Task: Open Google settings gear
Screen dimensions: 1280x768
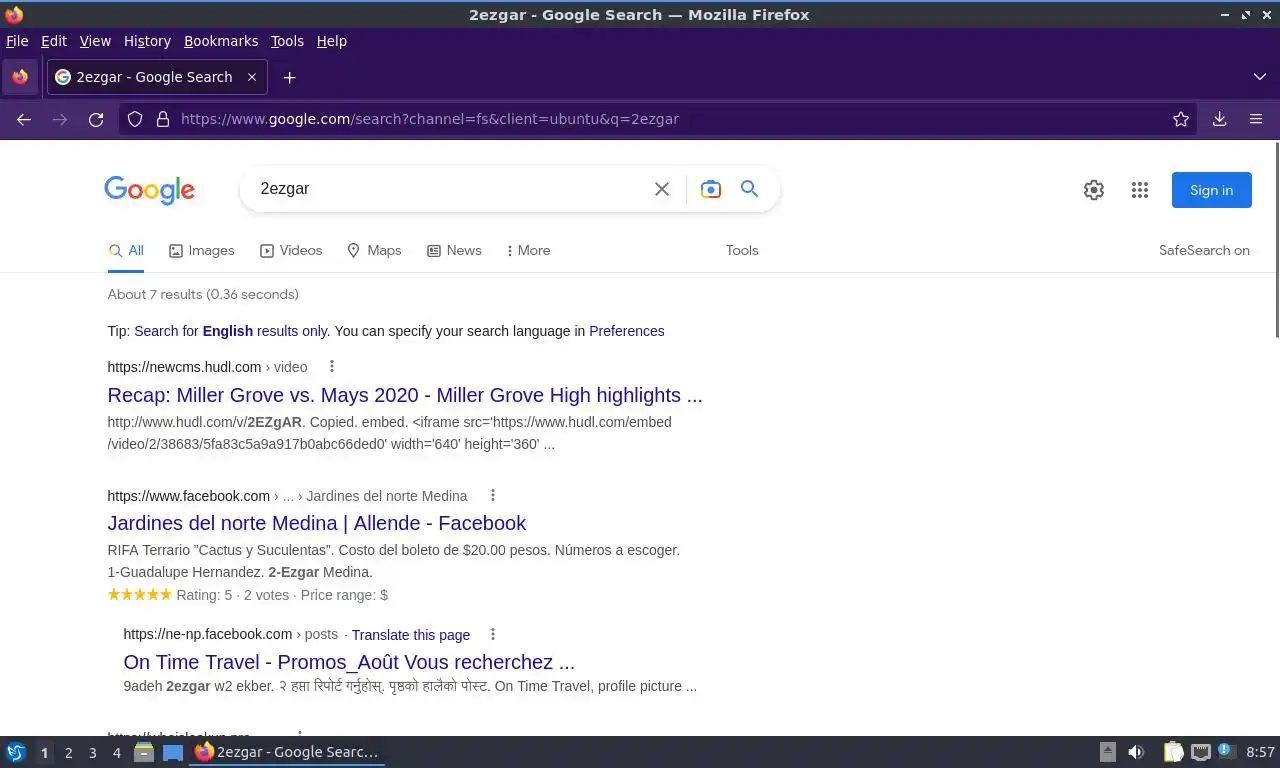Action: pyautogui.click(x=1094, y=190)
